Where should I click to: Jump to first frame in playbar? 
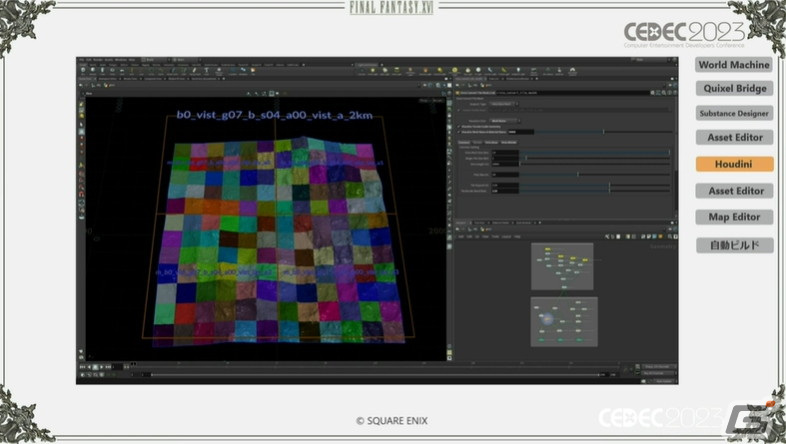coord(83,367)
